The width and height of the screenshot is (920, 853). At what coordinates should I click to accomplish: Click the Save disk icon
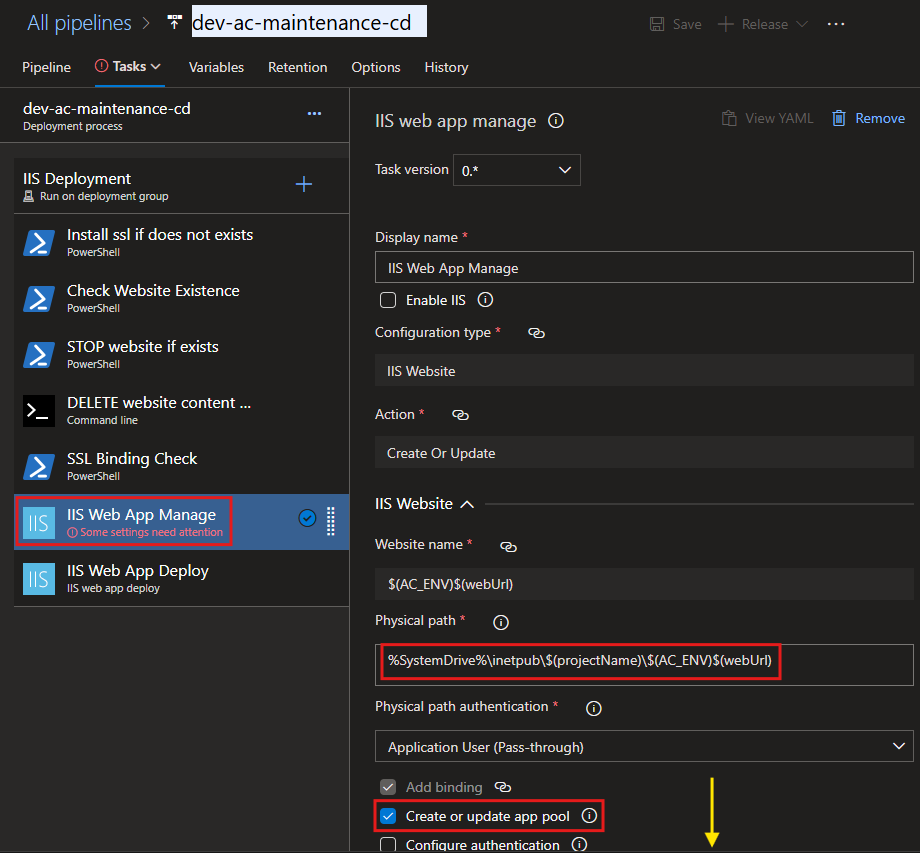click(657, 24)
